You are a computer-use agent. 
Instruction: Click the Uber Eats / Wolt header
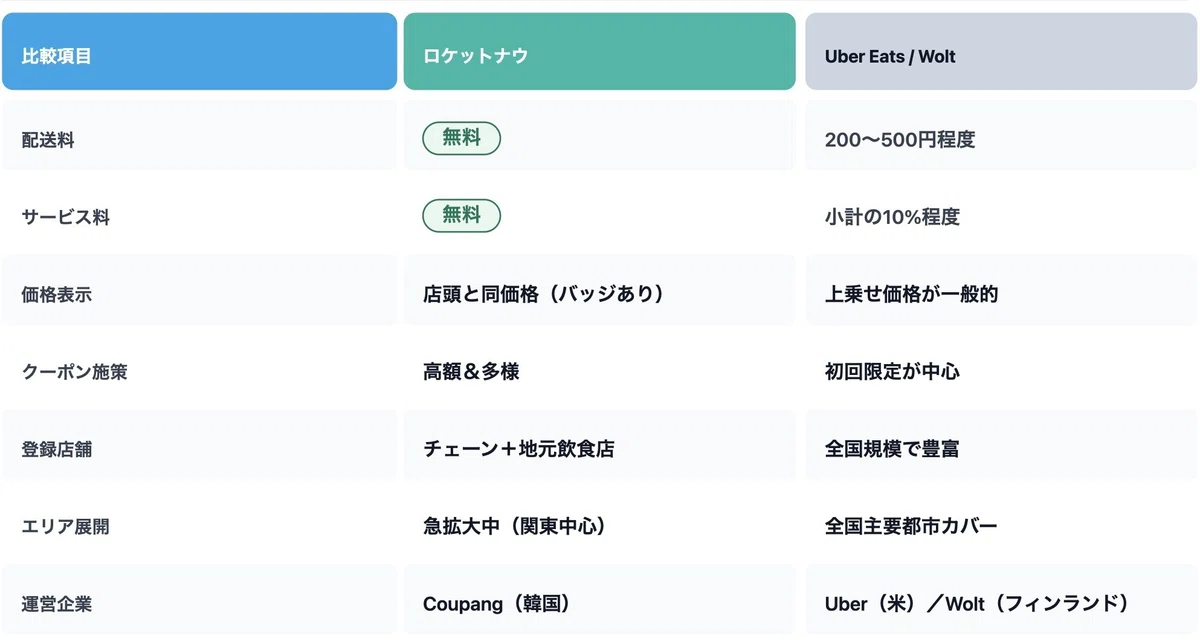1001,52
